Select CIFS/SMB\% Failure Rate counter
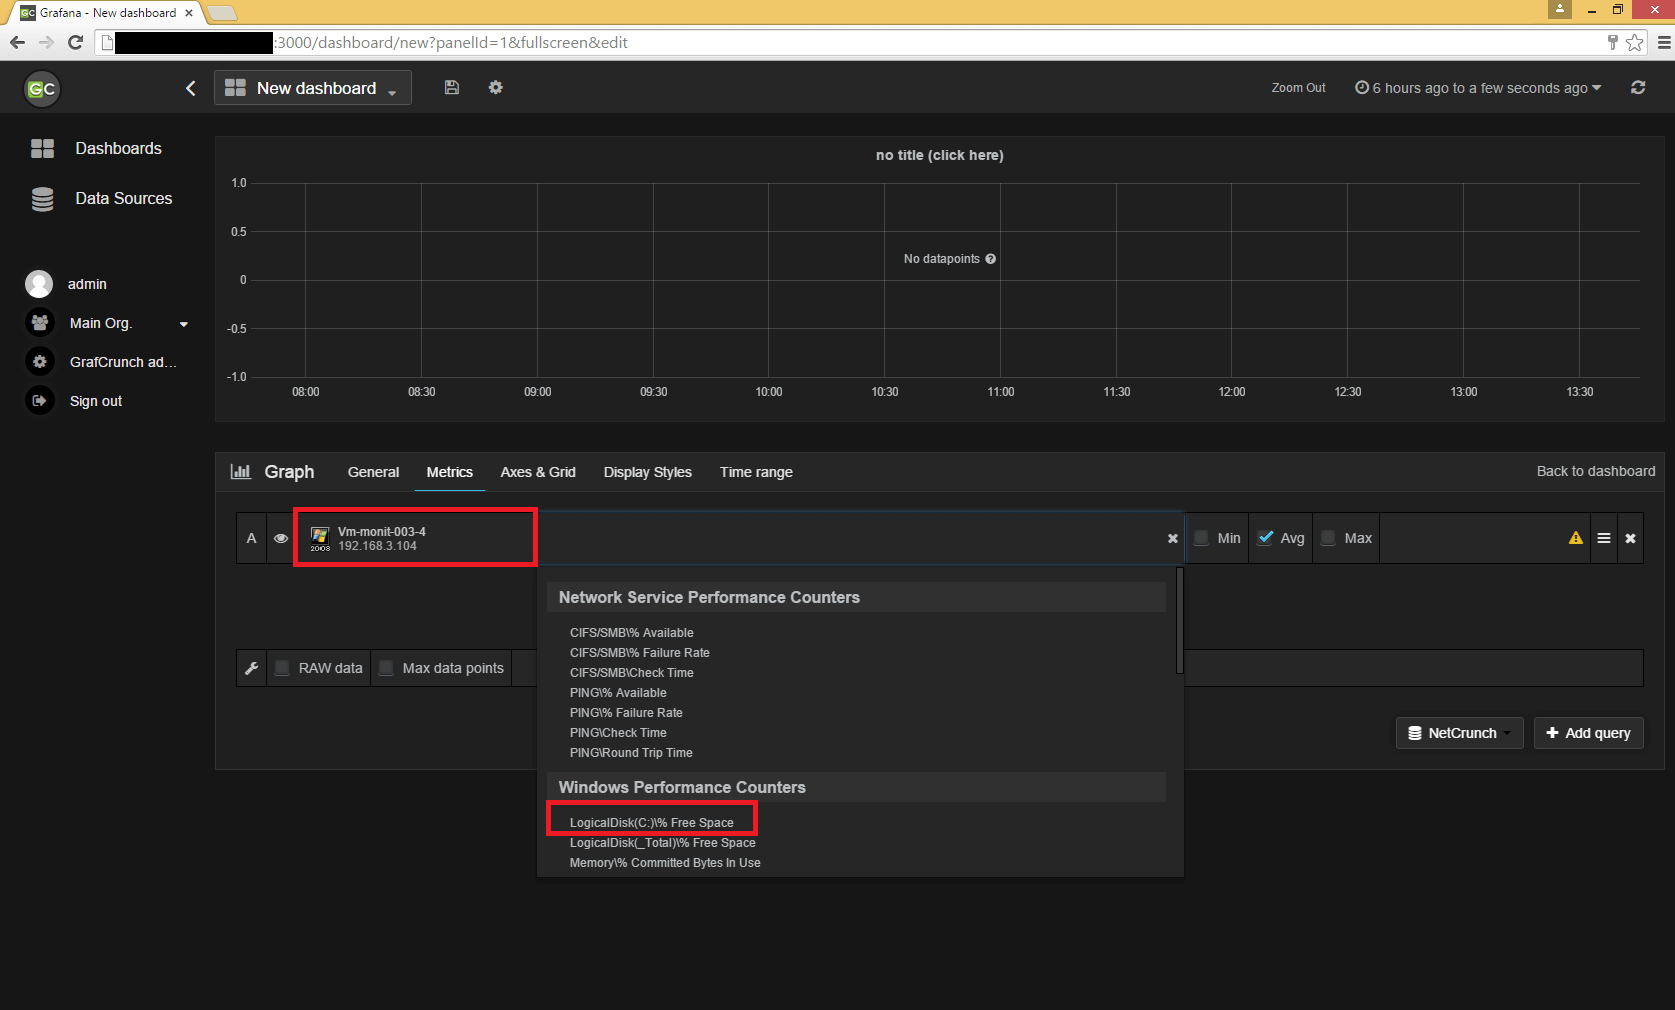Image resolution: width=1675 pixels, height=1010 pixels. coord(640,653)
